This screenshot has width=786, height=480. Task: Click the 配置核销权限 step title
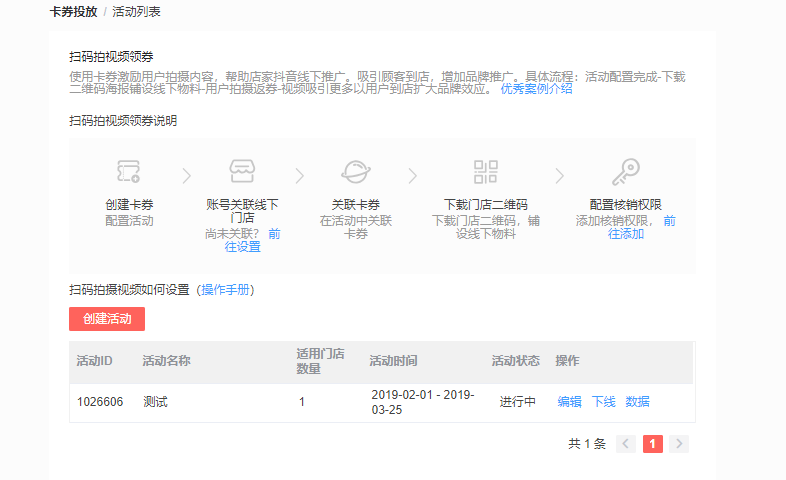pos(626,204)
